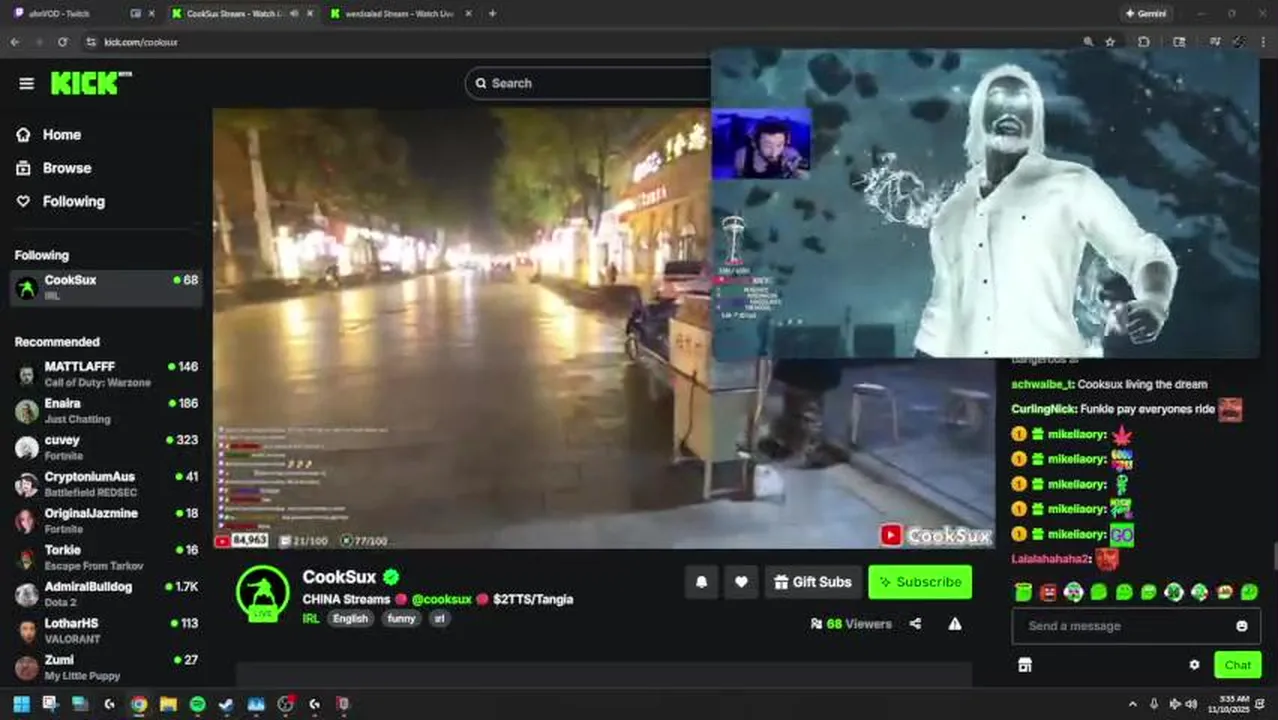Click the webcam overlay in pop-out video
Viewport: 1278px width, 720px height.
[761, 144]
